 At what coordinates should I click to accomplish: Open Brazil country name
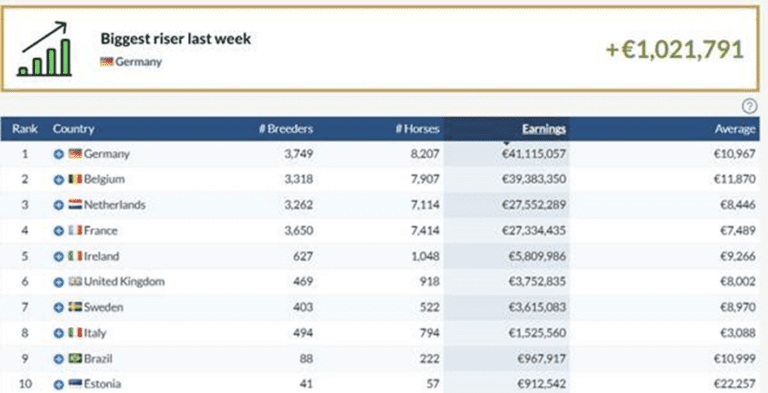pos(98,359)
